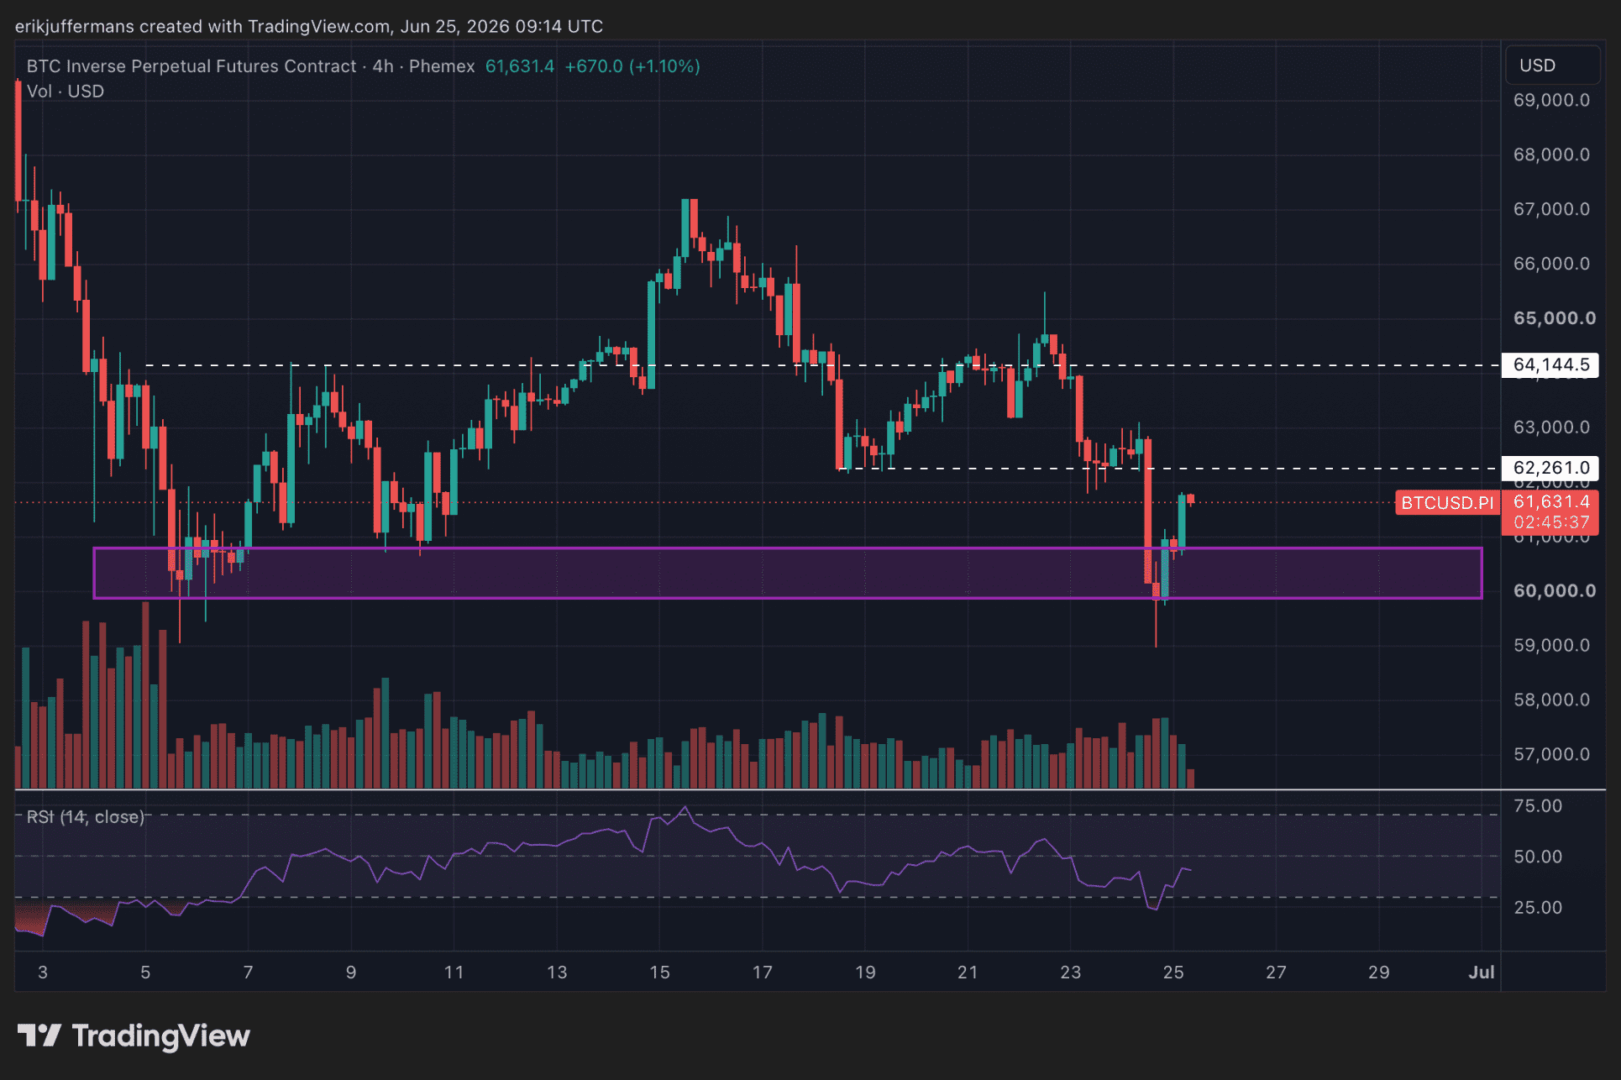
Task: Click the current price 61,631.4 label
Action: pyautogui.click(x=1551, y=502)
